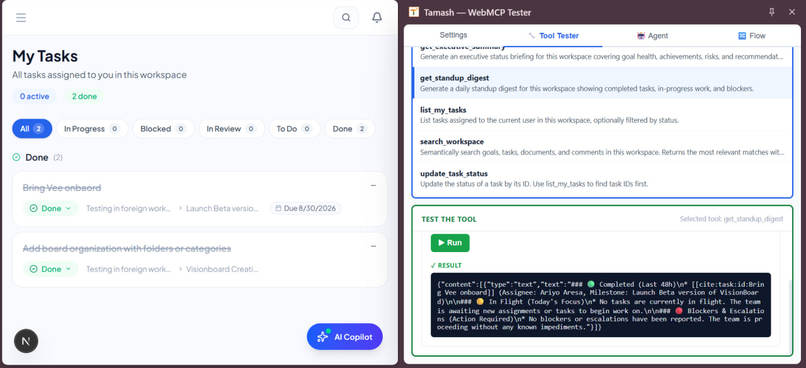Click the RESULT label
806x368 pixels.
pos(446,265)
